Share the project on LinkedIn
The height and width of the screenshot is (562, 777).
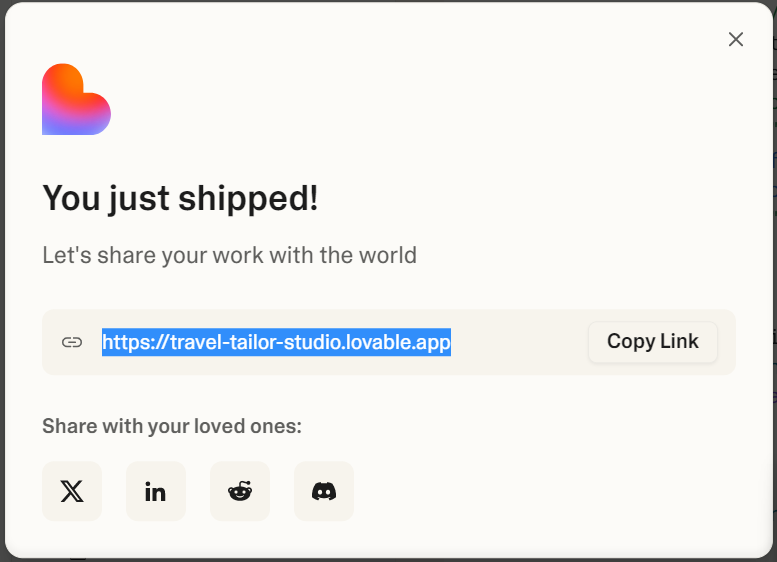pyautogui.click(x=156, y=491)
